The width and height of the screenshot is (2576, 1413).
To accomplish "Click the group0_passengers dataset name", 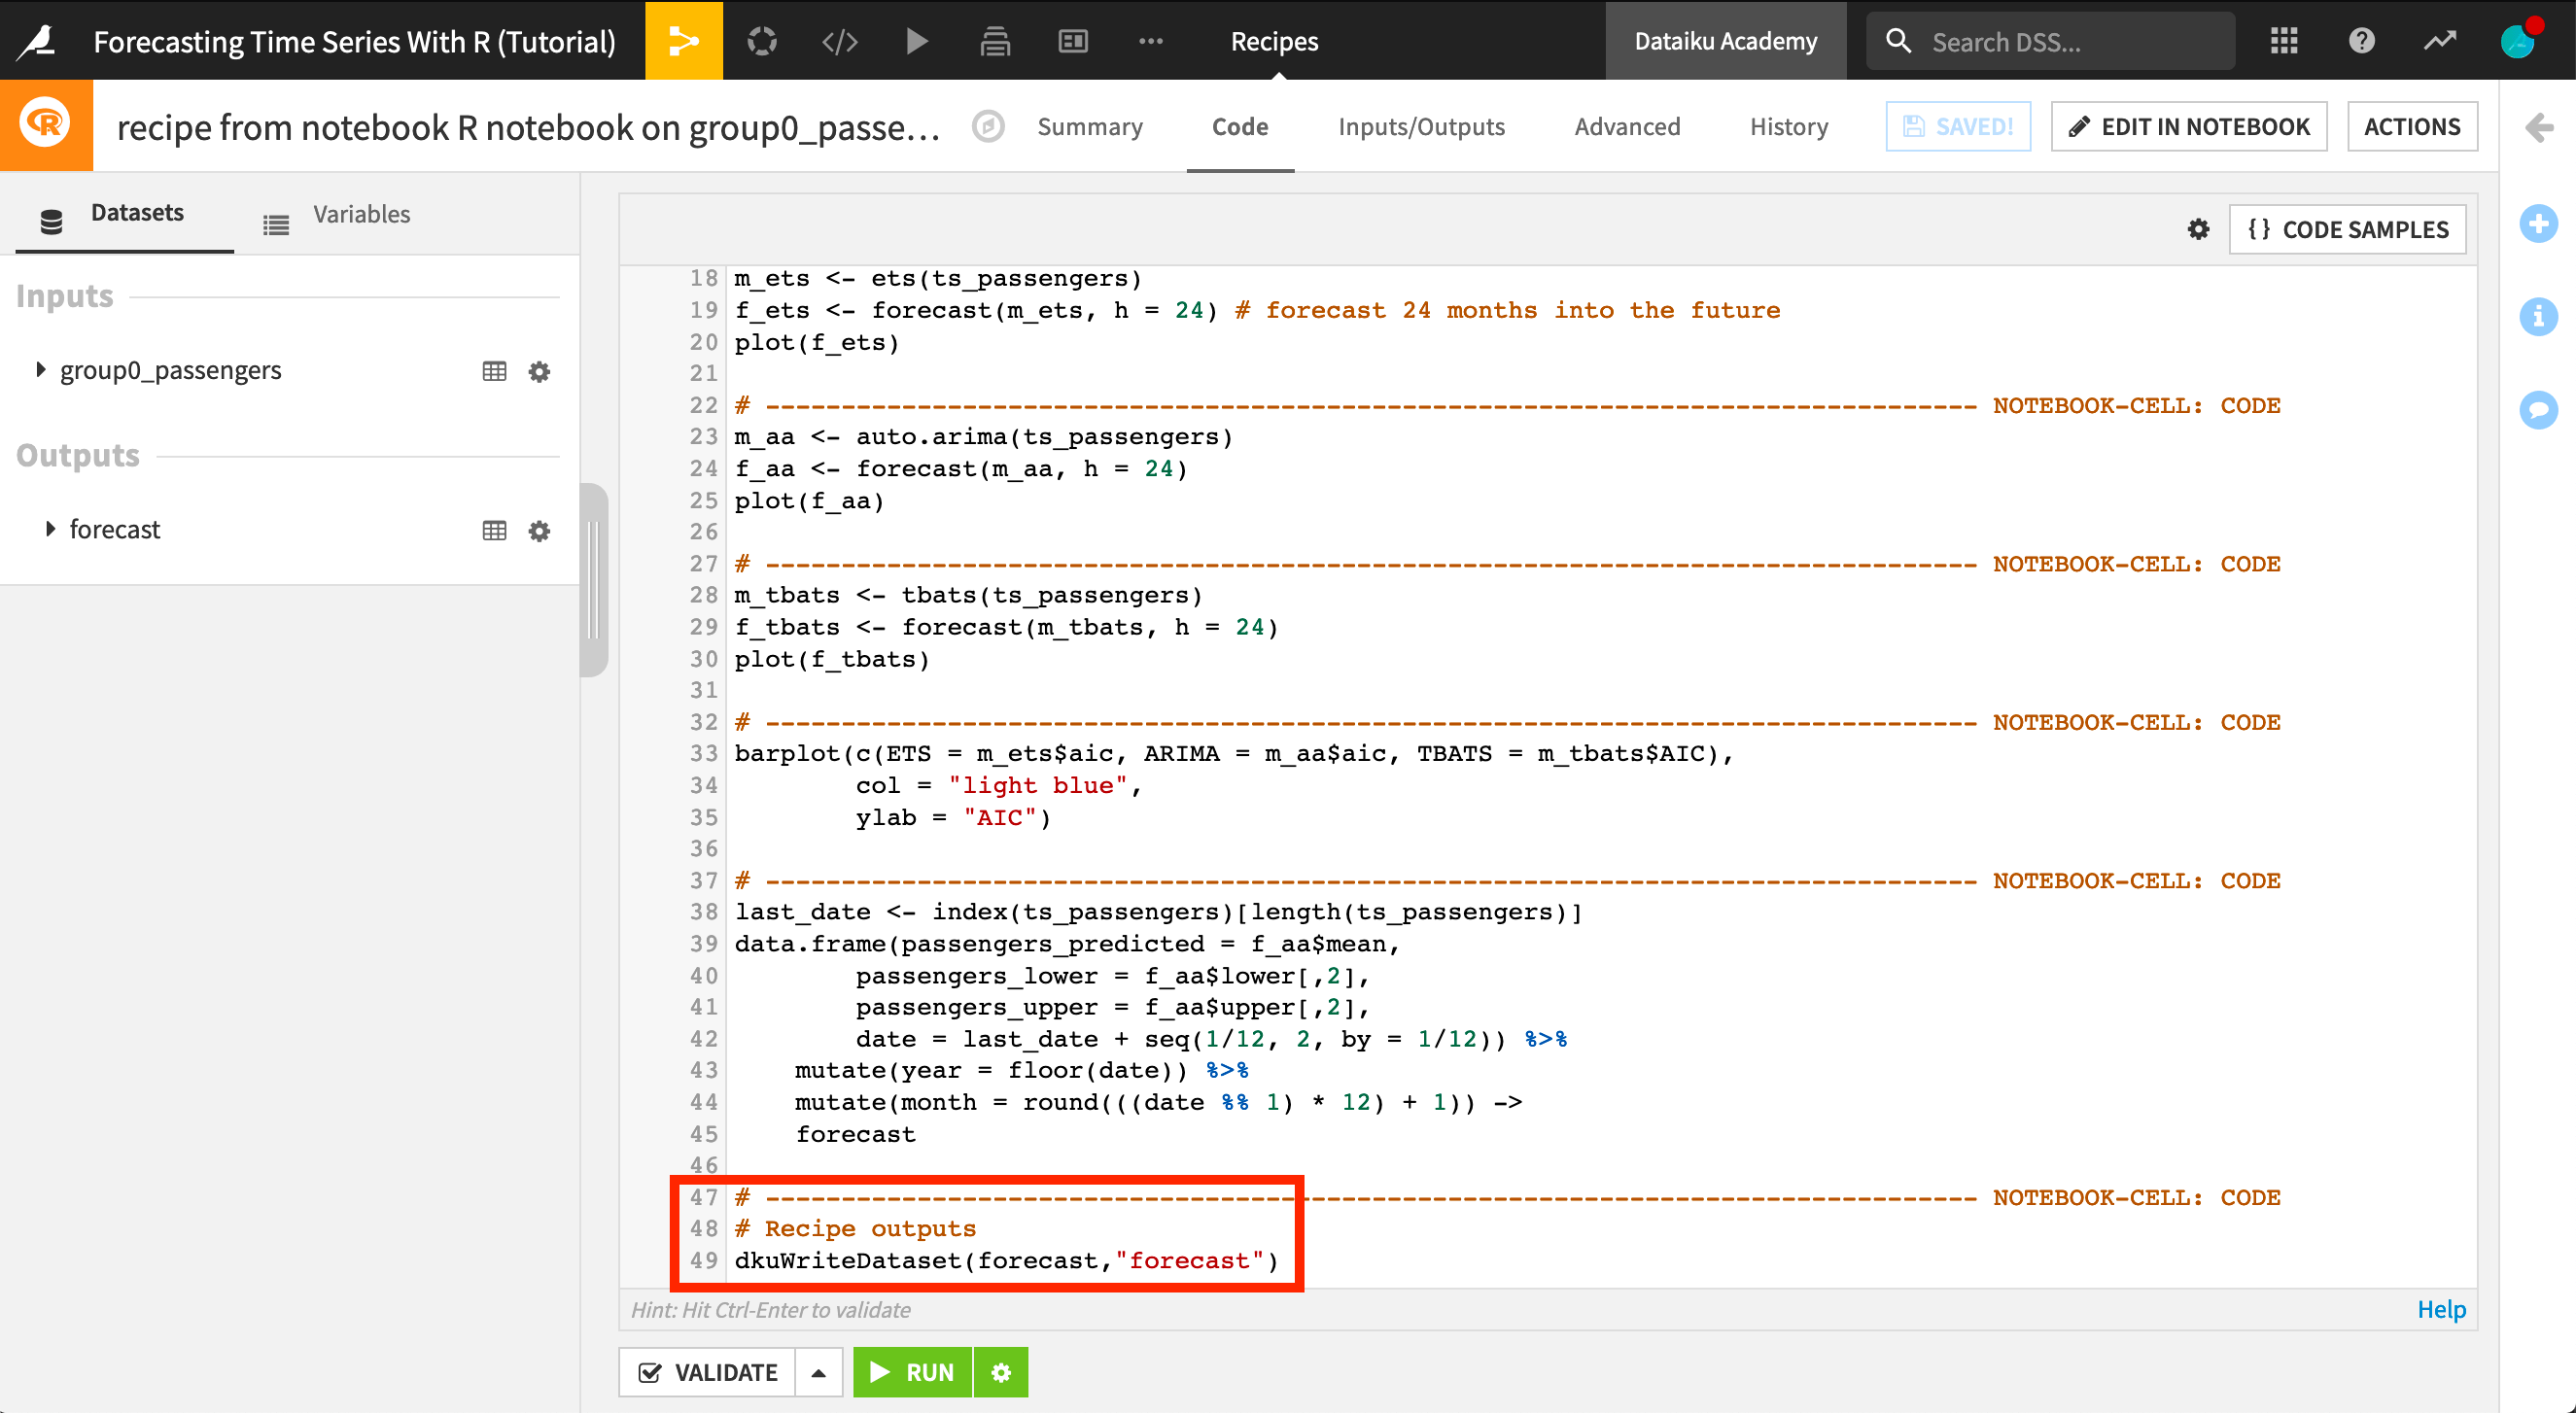I will coord(171,370).
